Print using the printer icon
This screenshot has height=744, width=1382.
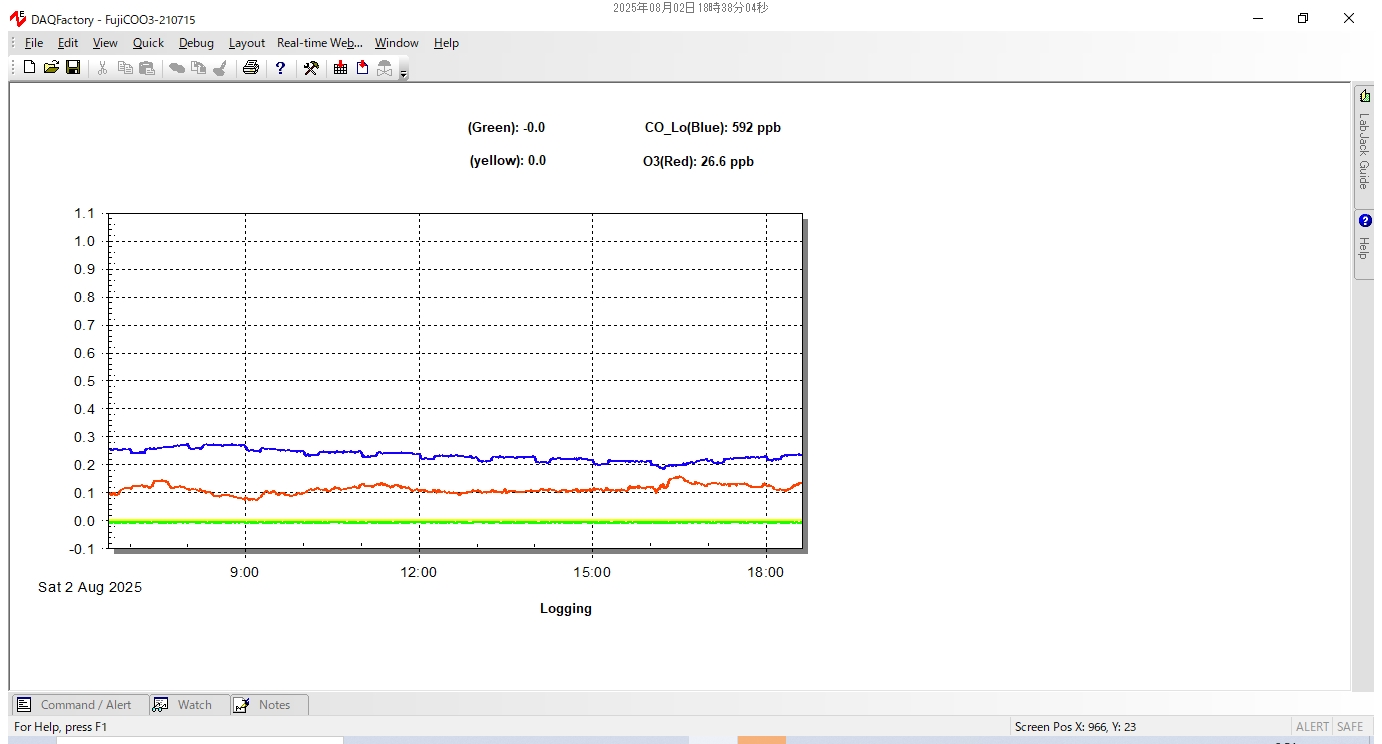[x=251, y=67]
